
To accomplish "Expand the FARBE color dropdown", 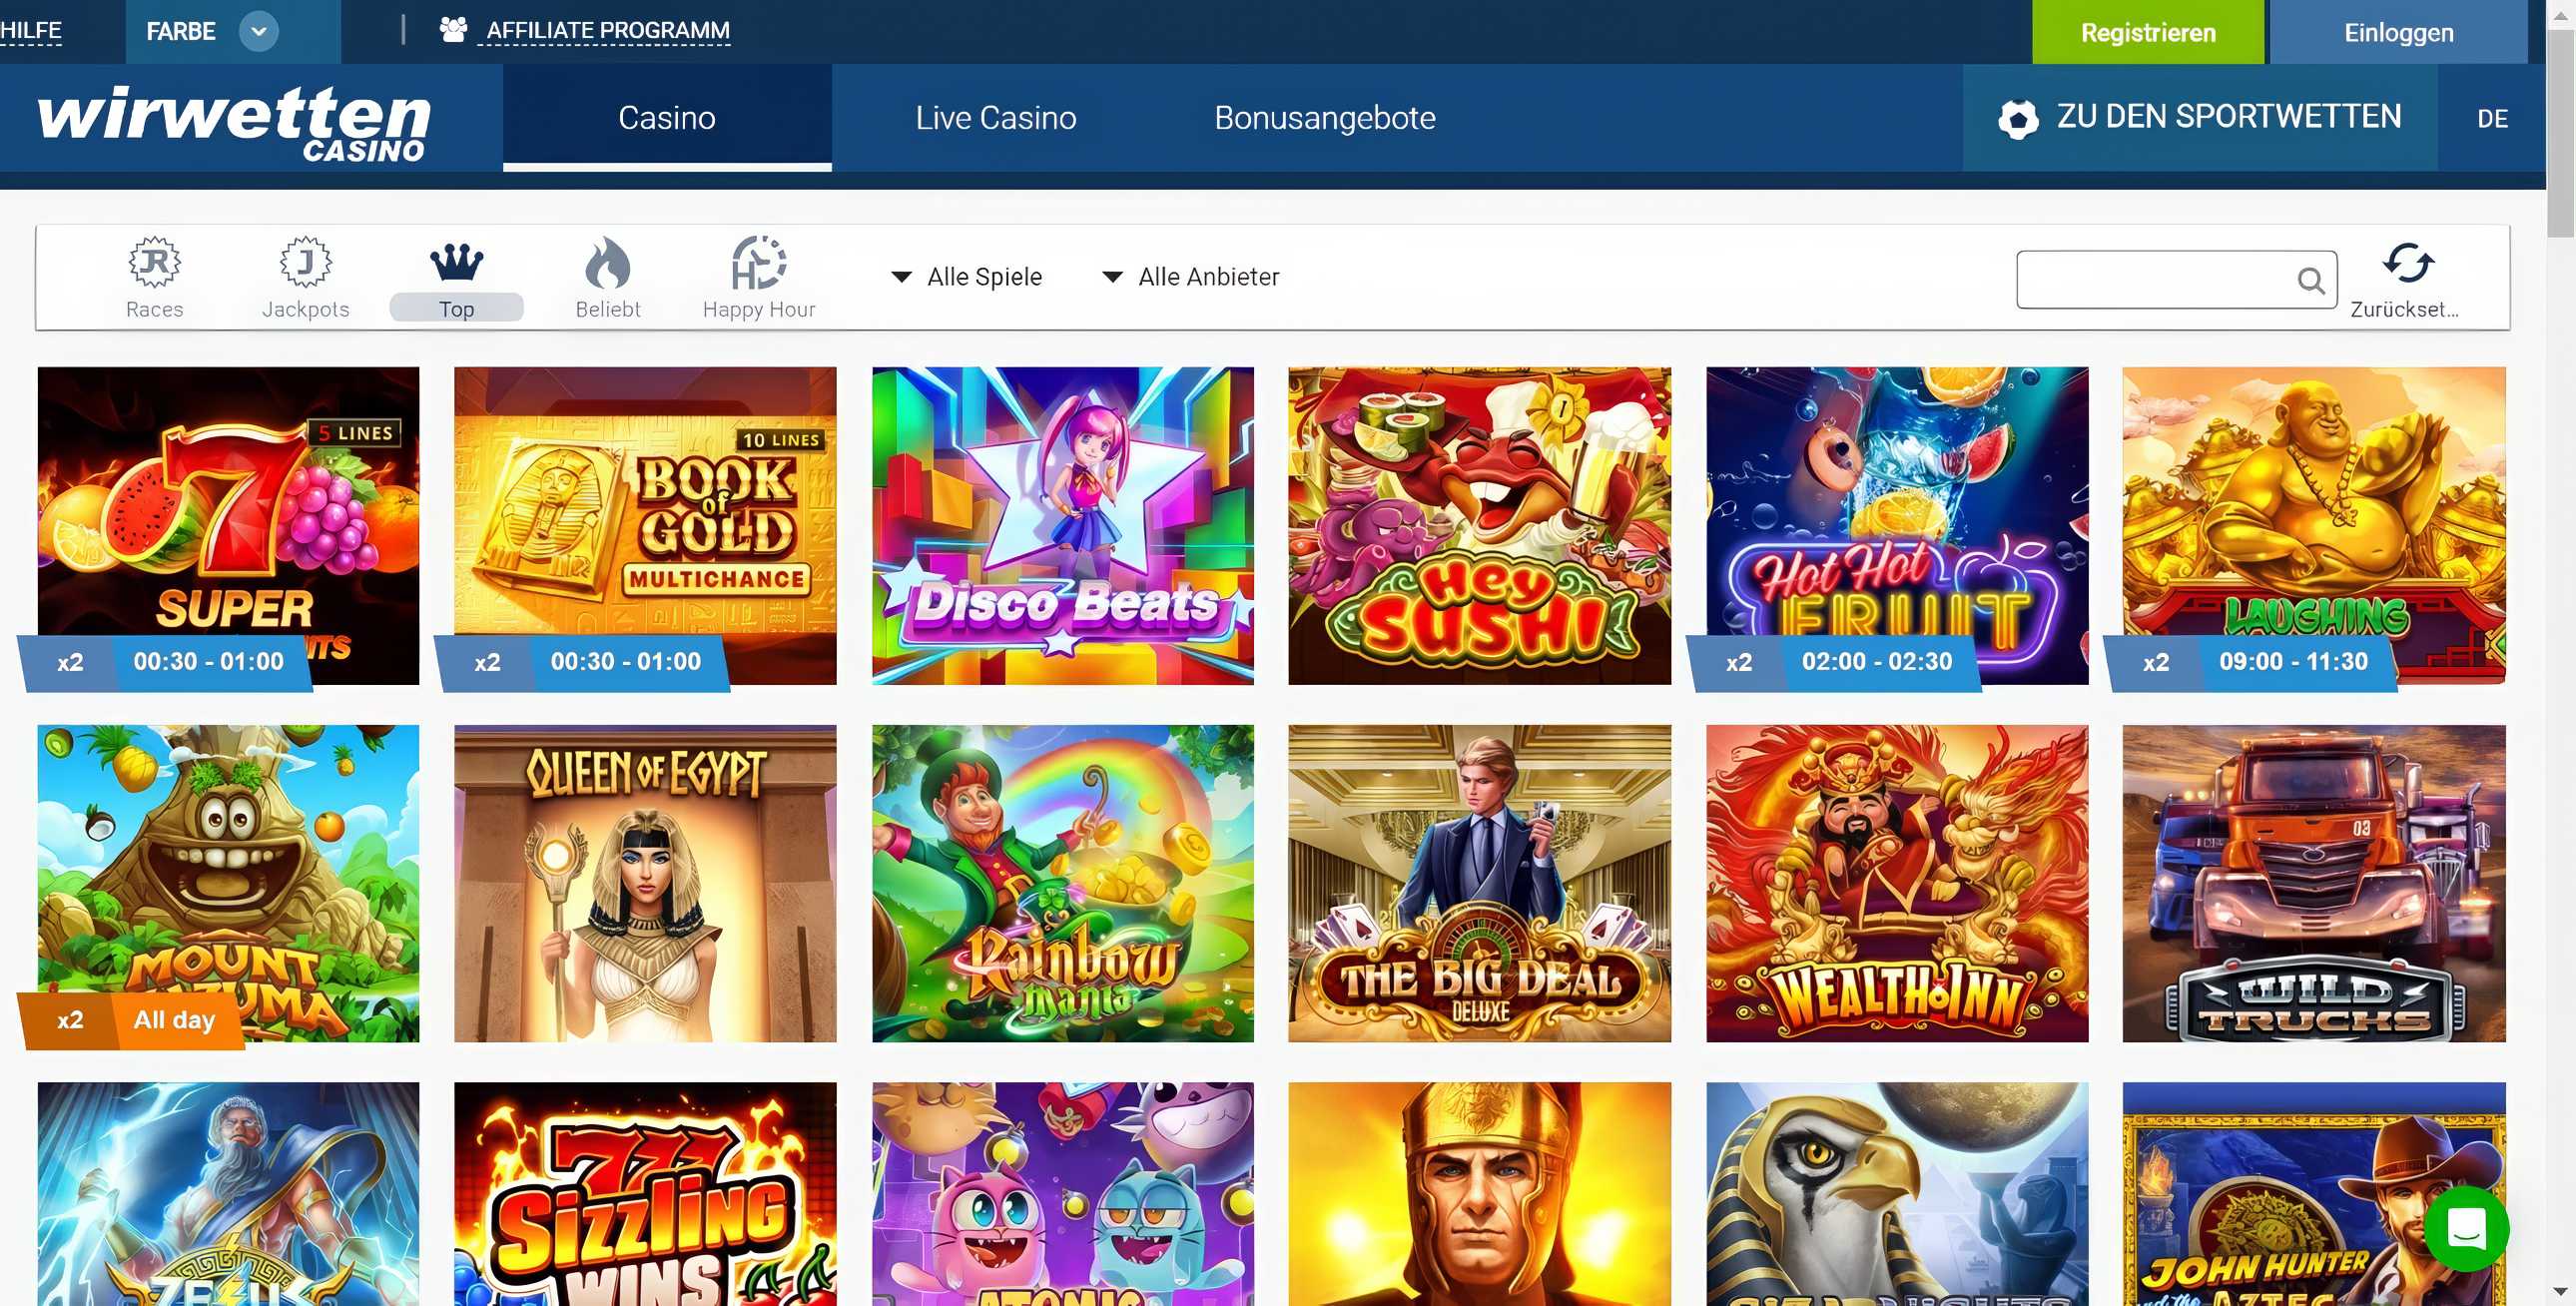I will click(258, 31).
